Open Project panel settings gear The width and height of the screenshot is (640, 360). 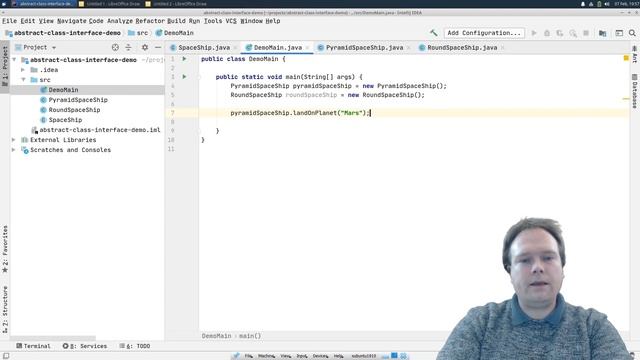coord(145,47)
